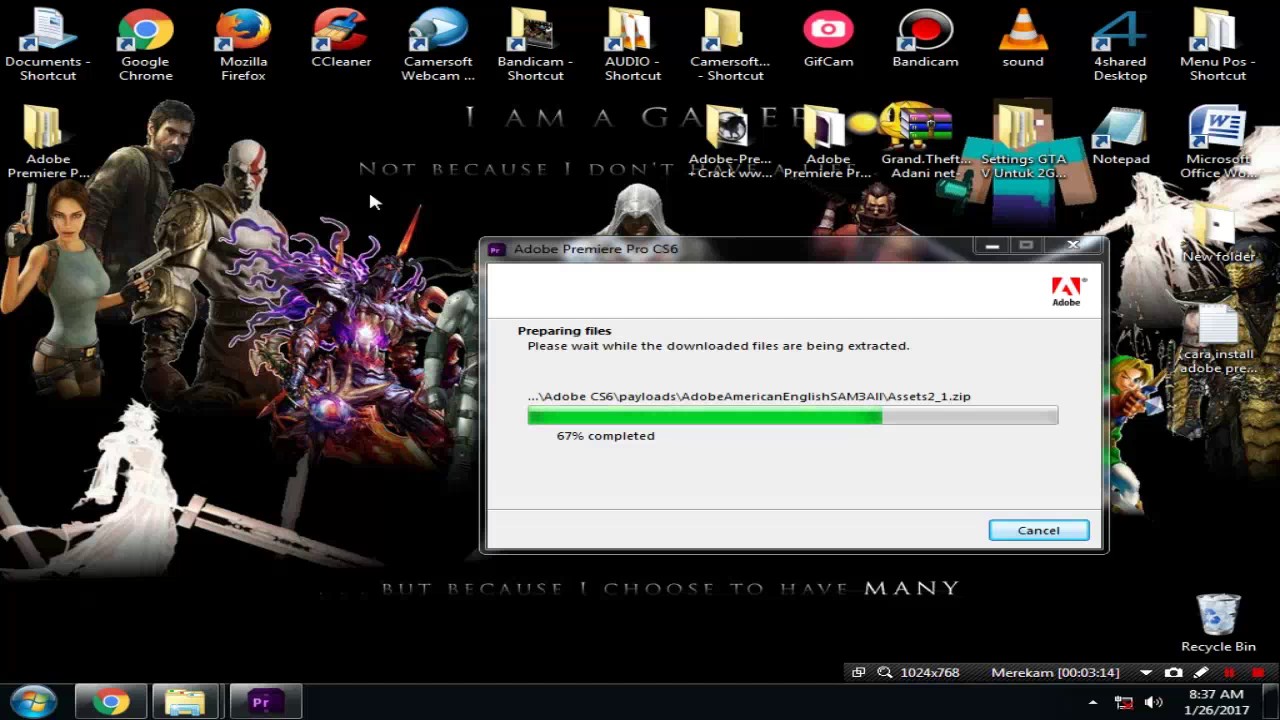This screenshot has width=1280, height=720.
Task: Select the Grand.Theft... WinRAR archive icon
Action: pos(925,142)
